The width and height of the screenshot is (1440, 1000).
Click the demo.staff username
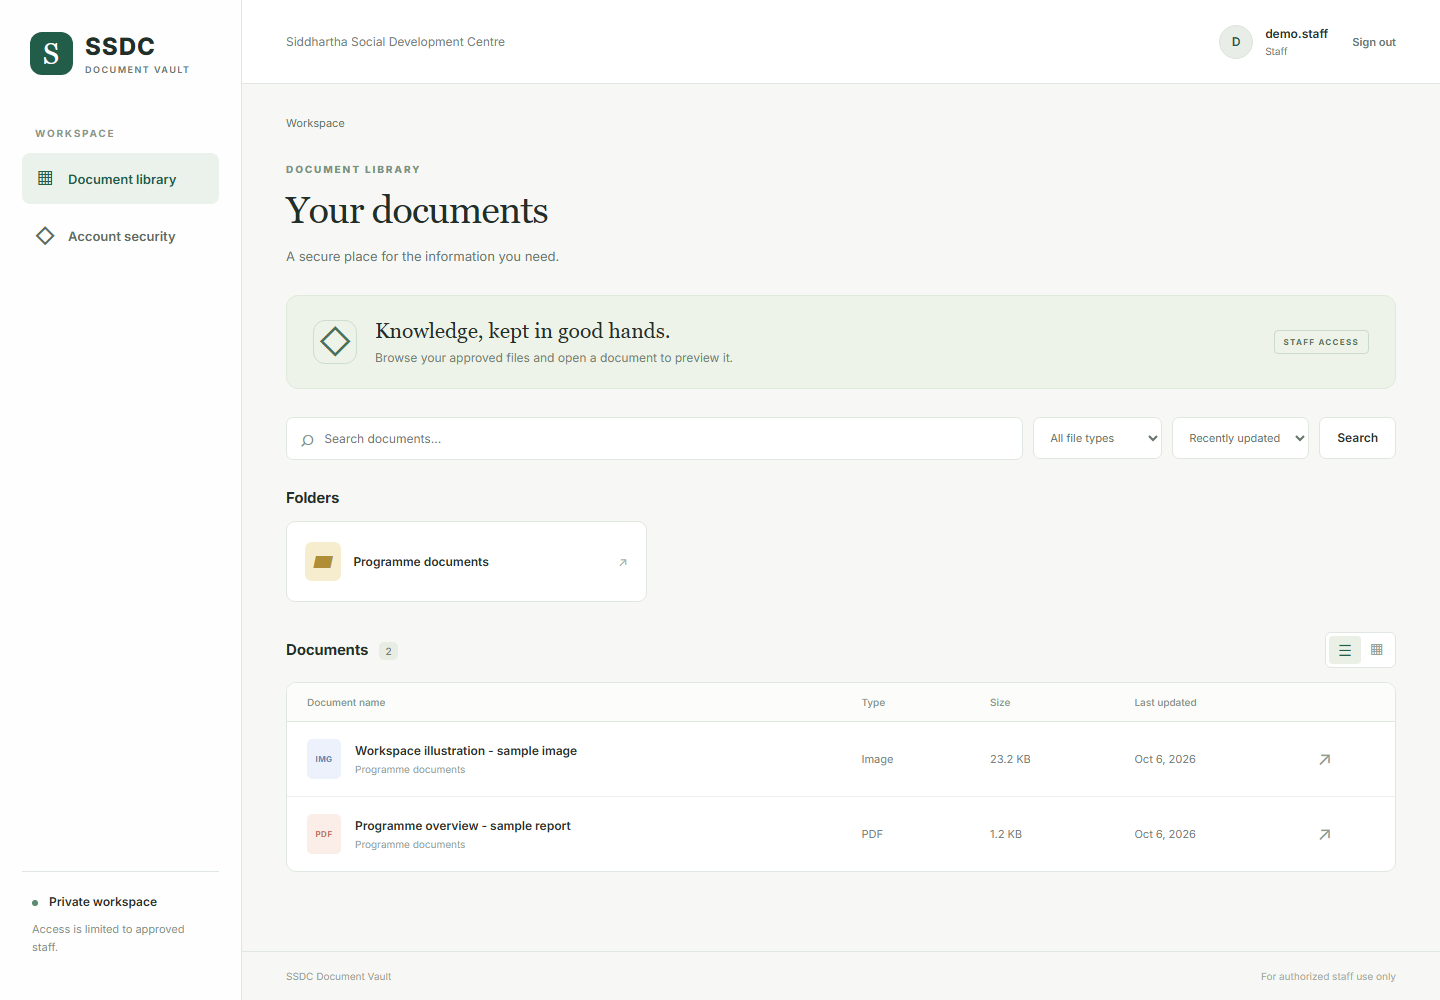[x=1296, y=34]
